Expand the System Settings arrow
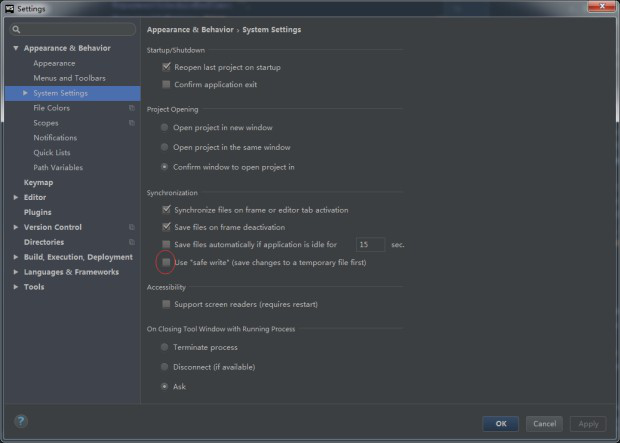 point(25,93)
